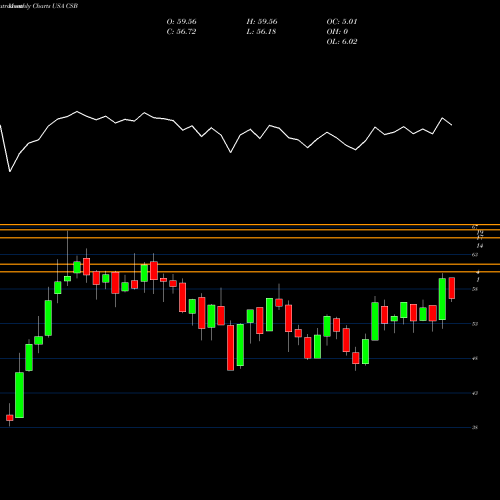Screen dimensions: 500x500
Task: Click the lowest dip of the white indicator line
Action: tap(10, 171)
